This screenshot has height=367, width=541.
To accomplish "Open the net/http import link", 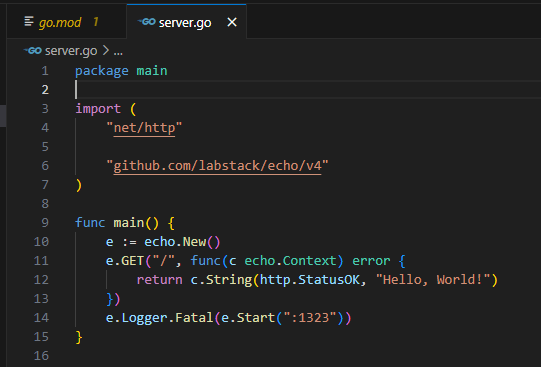I will tap(144, 128).
